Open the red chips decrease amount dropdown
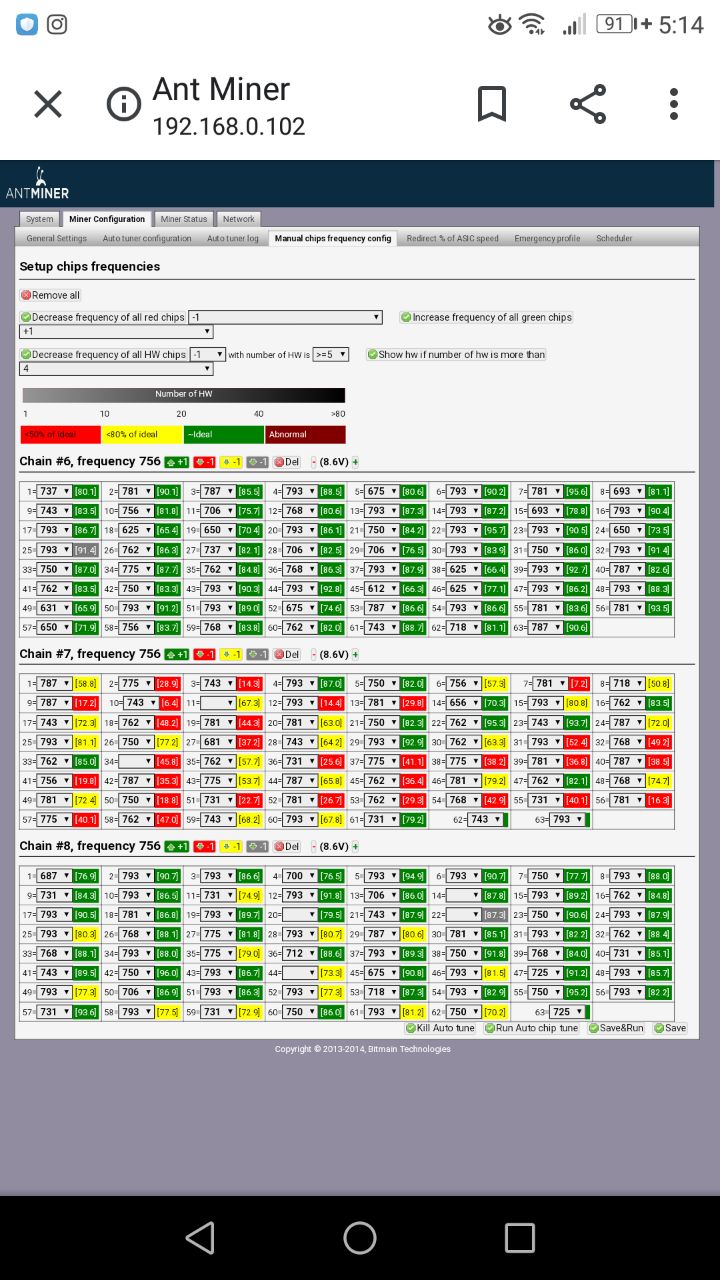 coord(286,317)
